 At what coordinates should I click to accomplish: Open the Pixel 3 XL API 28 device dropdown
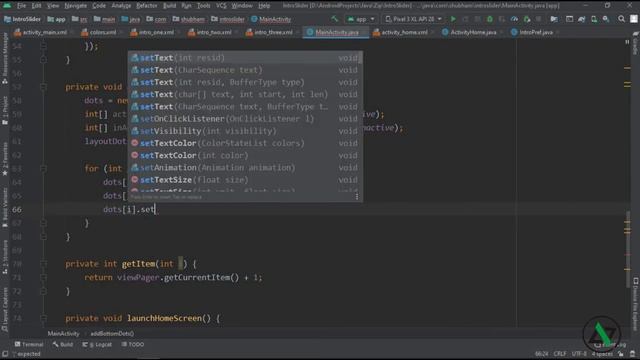pyautogui.click(x=413, y=19)
